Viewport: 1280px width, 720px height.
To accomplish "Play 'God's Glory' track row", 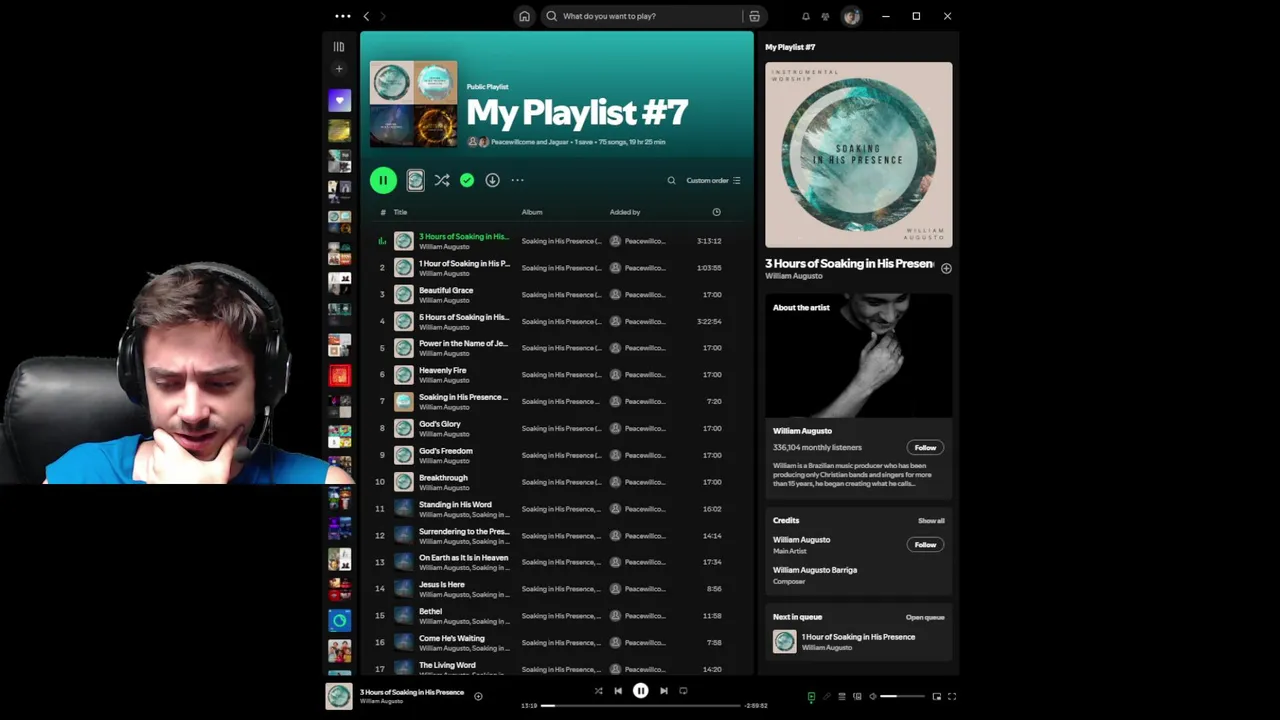I will pyautogui.click(x=556, y=428).
